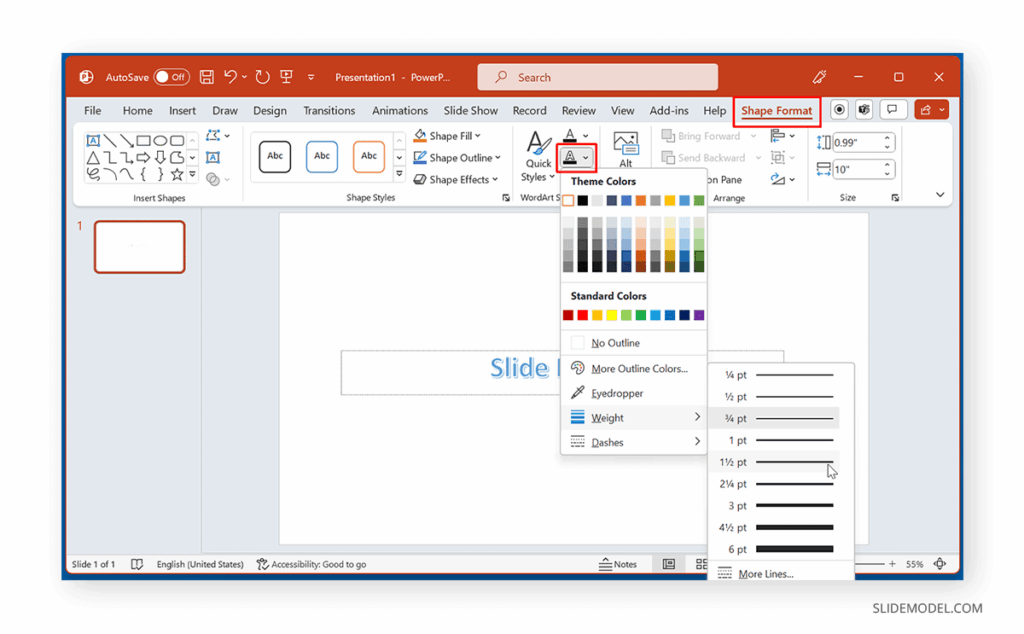The width and height of the screenshot is (1024, 634).
Task: Select the Text Box shape
Action: click(x=93, y=140)
